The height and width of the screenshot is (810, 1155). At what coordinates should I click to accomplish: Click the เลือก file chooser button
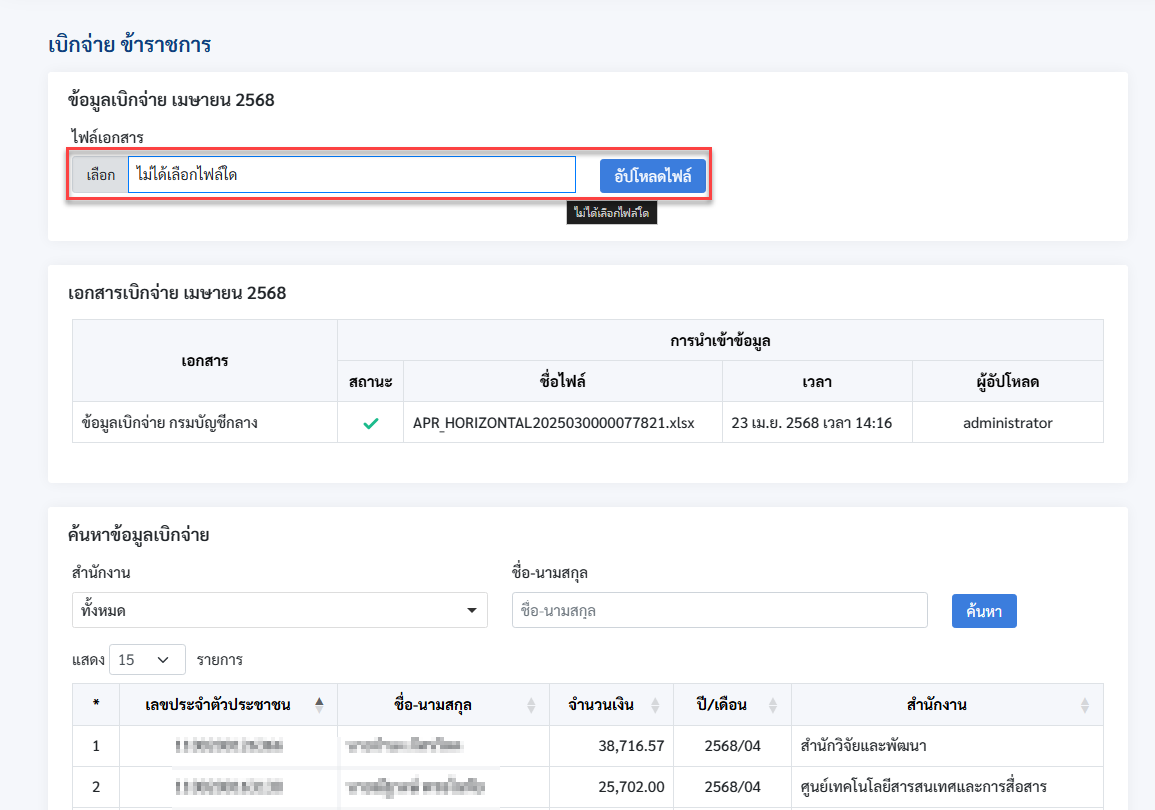tap(100, 175)
